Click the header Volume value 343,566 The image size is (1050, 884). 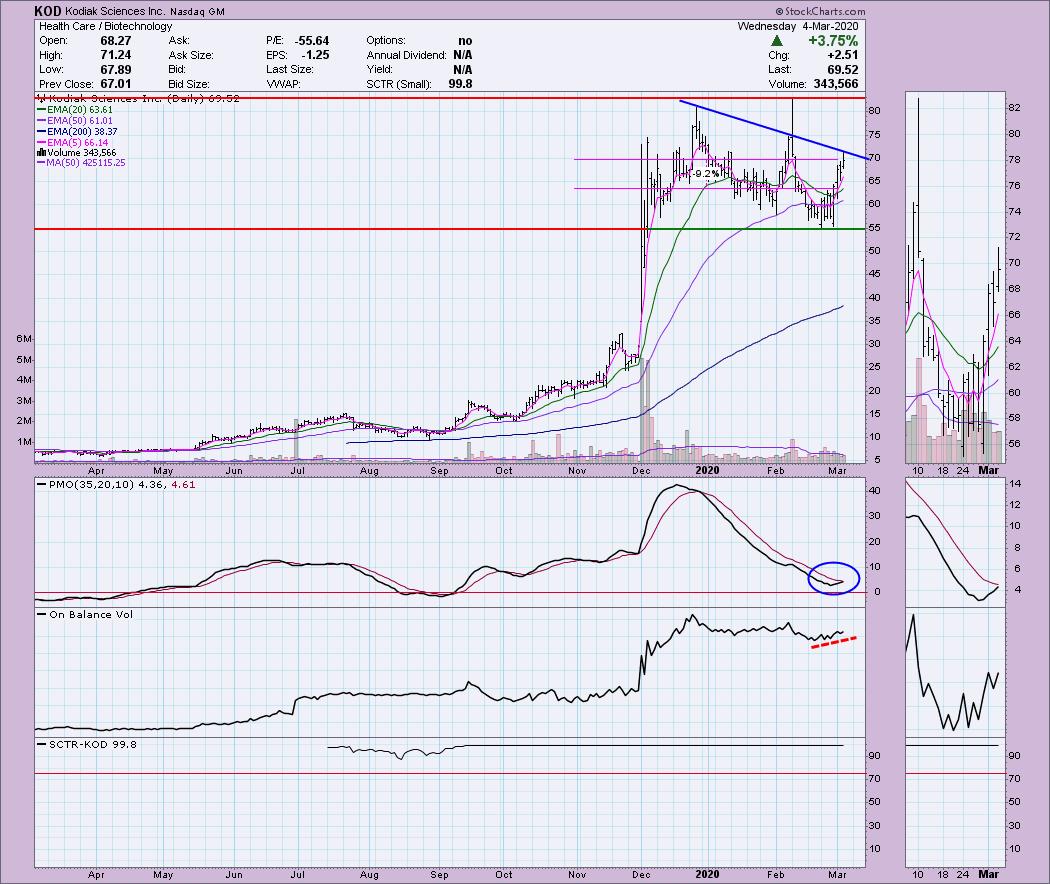pyautogui.click(x=836, y=84)
